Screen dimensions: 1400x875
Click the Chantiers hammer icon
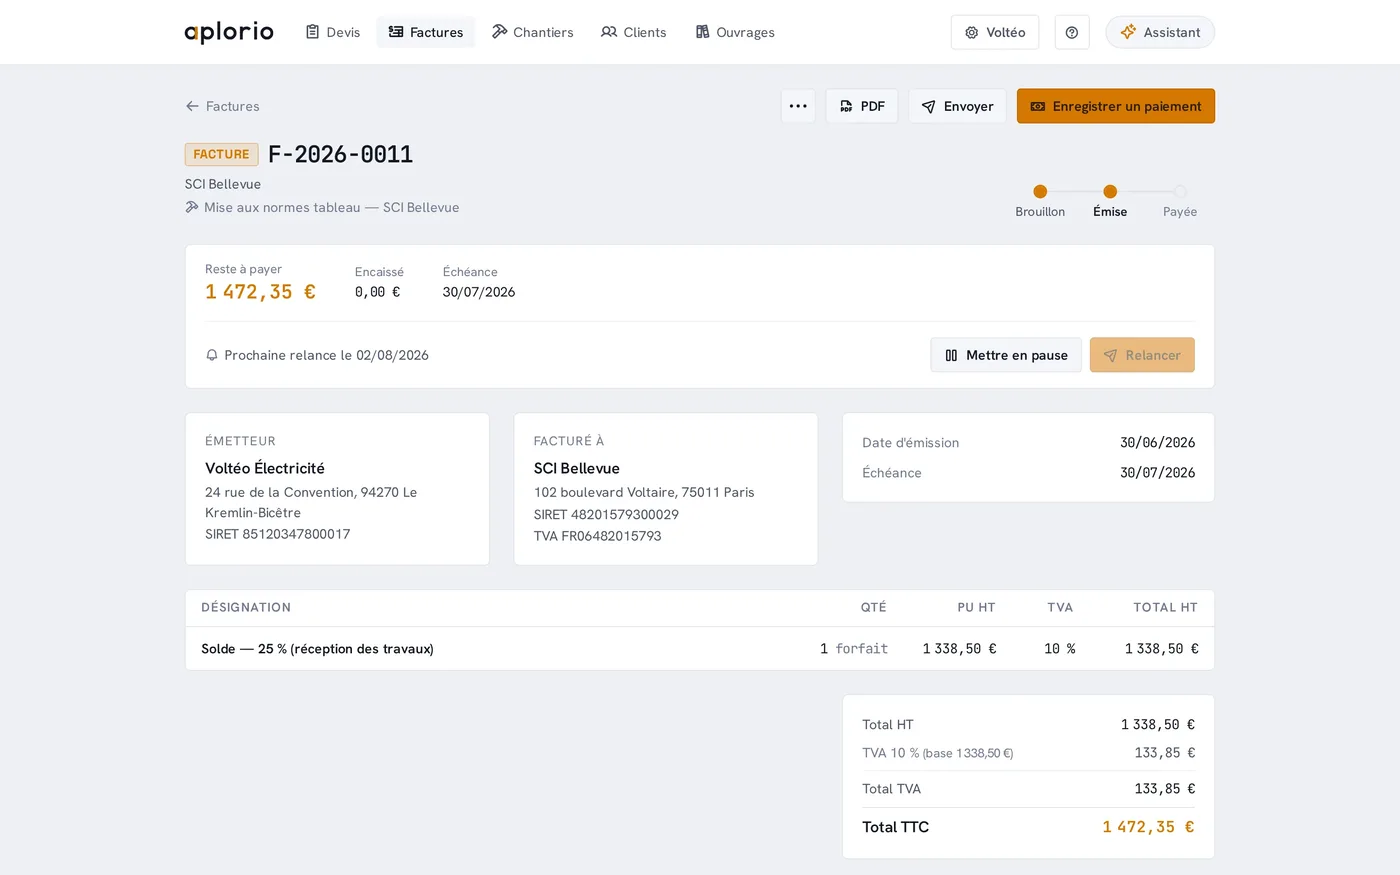[x=499, y=32]
